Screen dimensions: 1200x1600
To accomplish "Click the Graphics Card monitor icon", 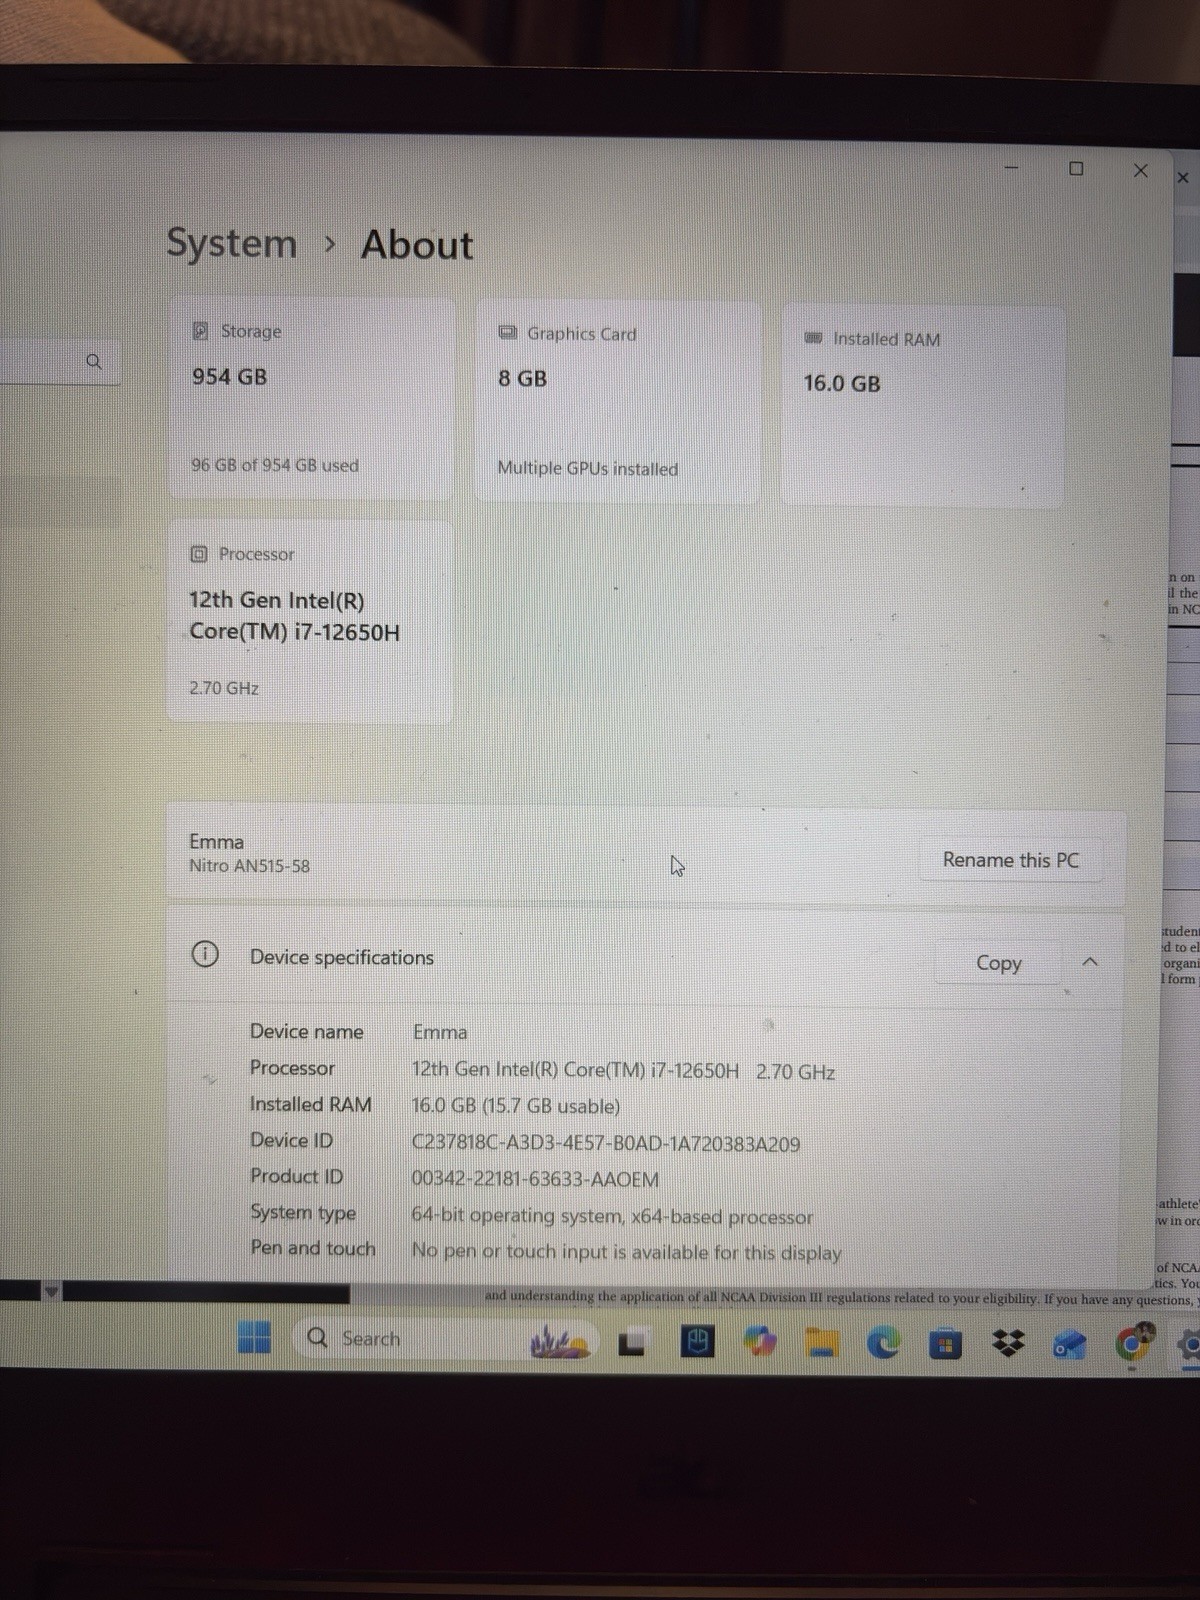I will [508, 332].
